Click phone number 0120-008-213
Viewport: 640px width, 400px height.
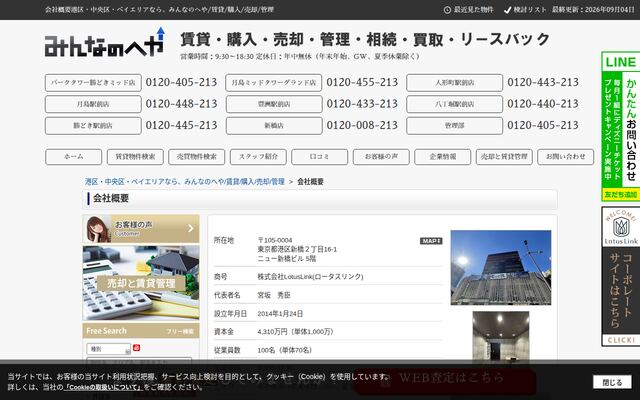tap(362, 126)
